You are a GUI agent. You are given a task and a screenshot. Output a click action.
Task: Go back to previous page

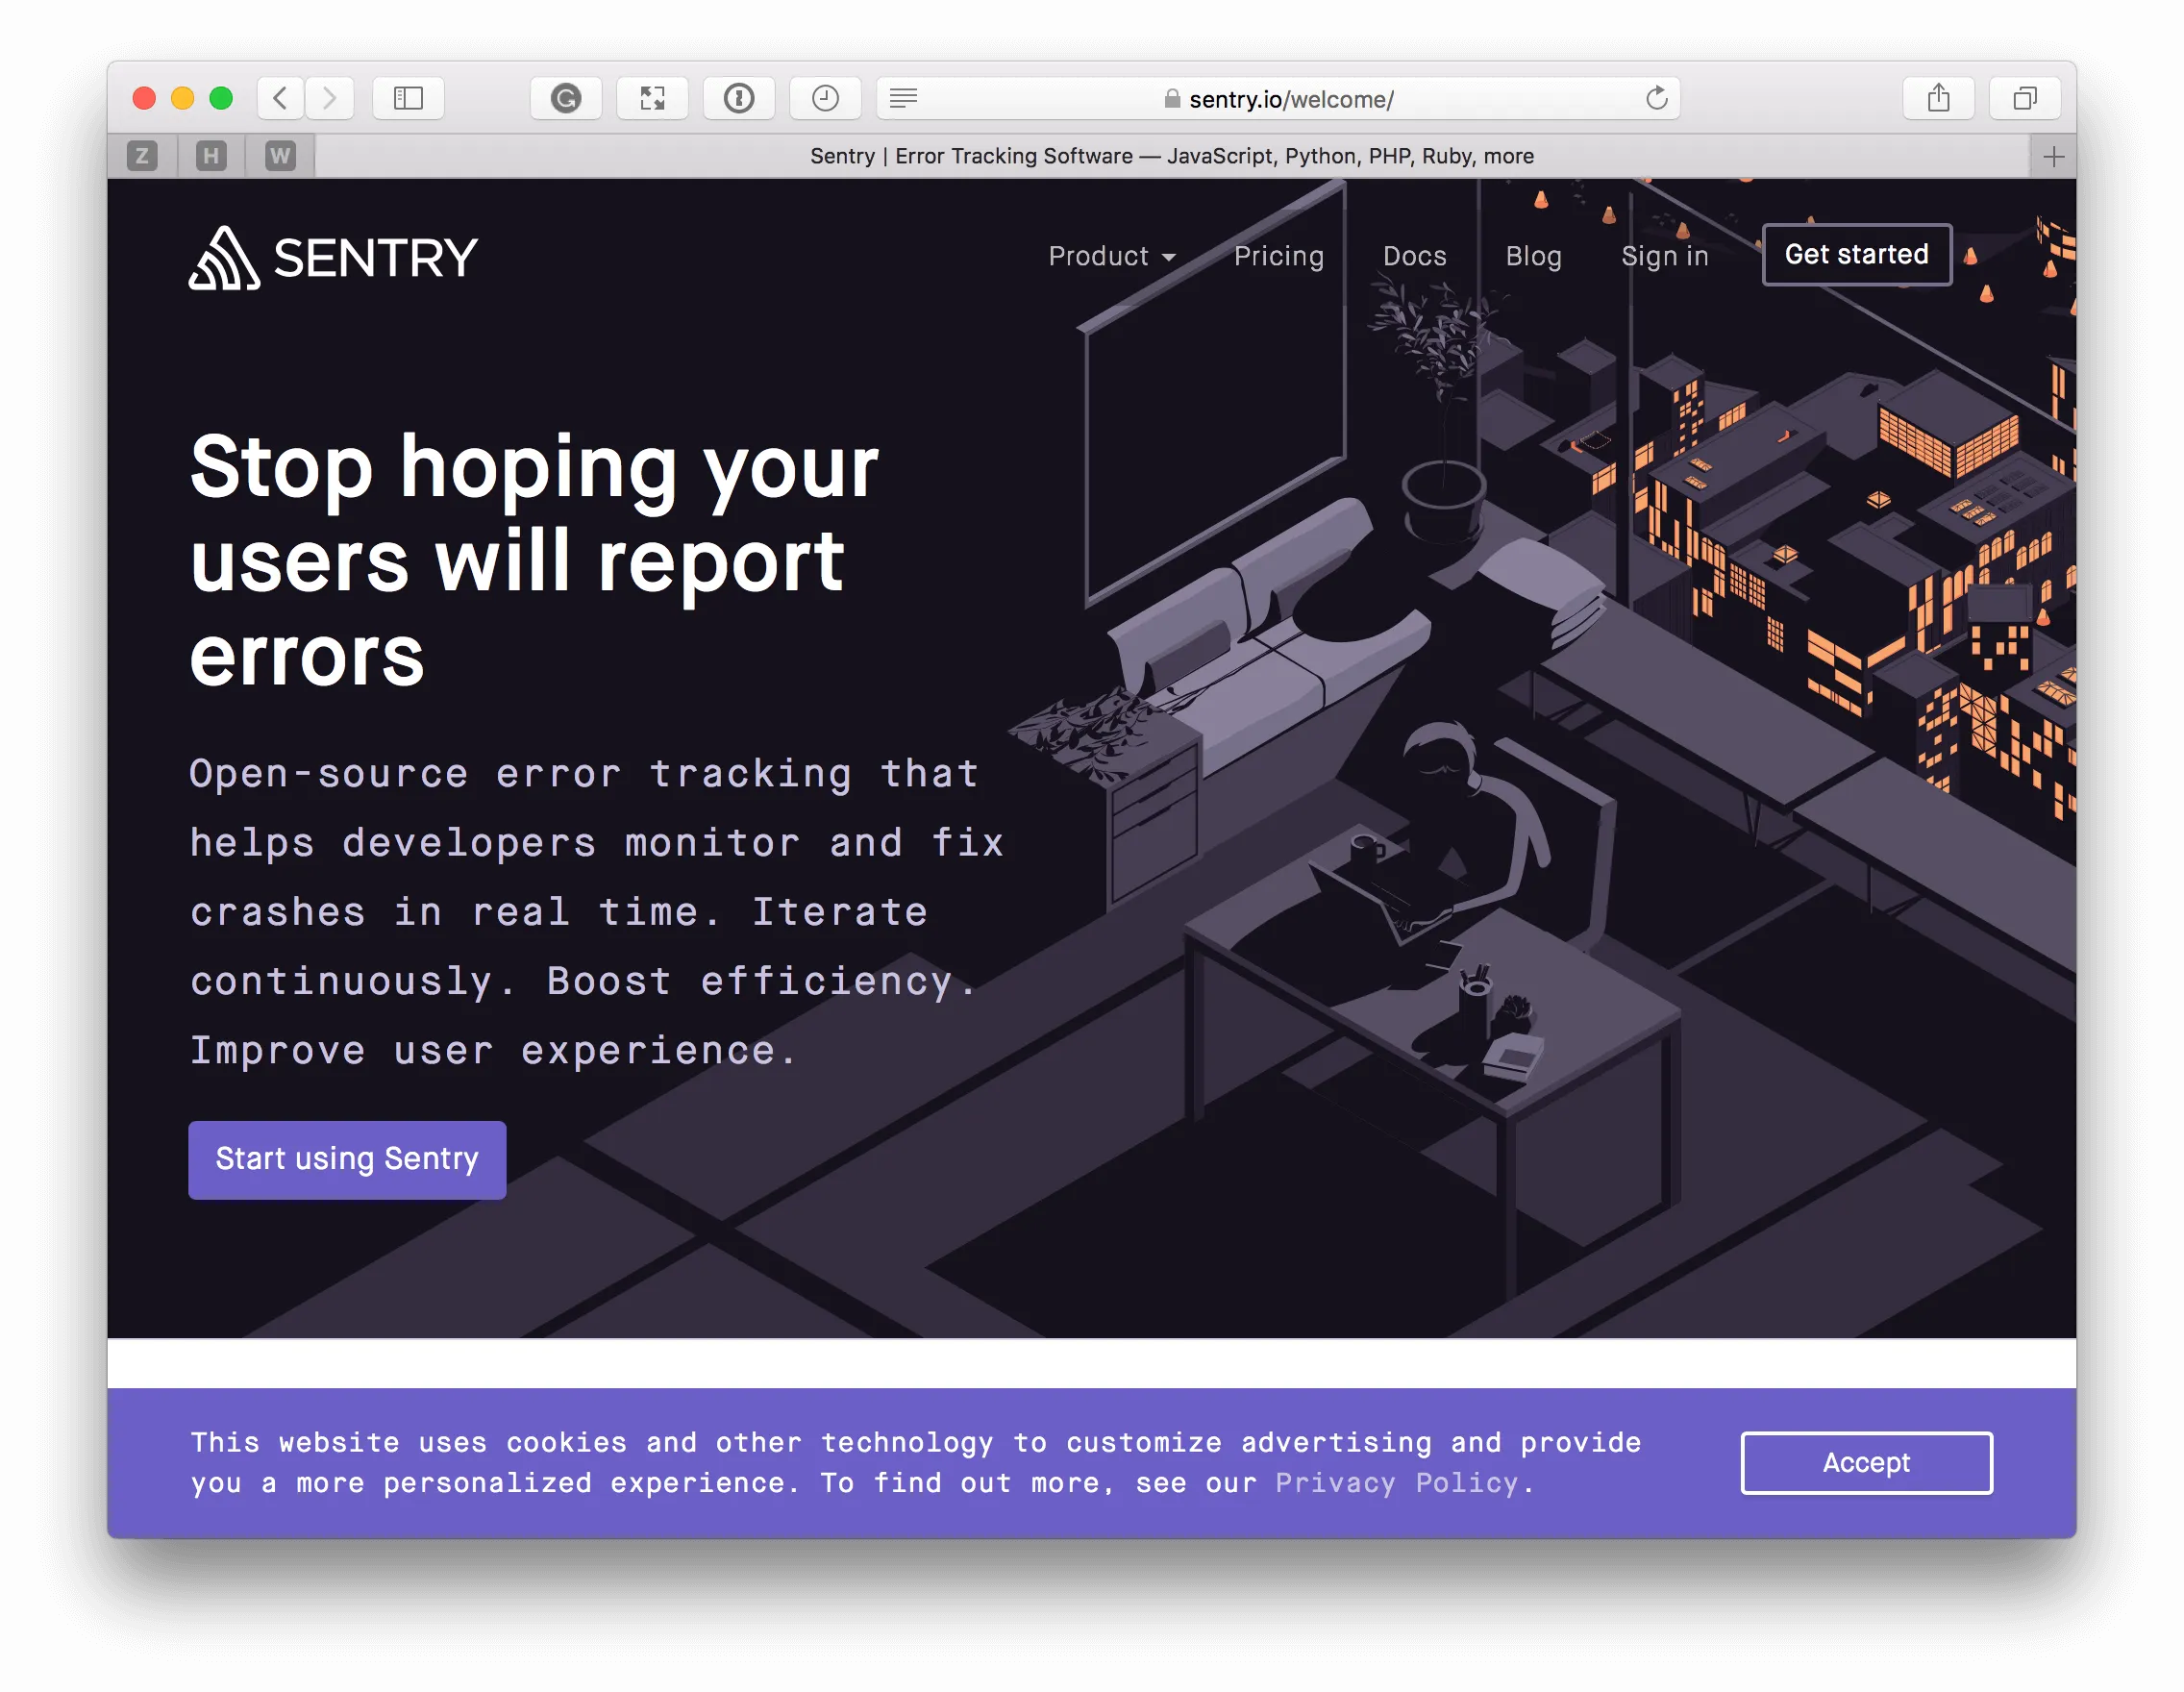point(281,98)
